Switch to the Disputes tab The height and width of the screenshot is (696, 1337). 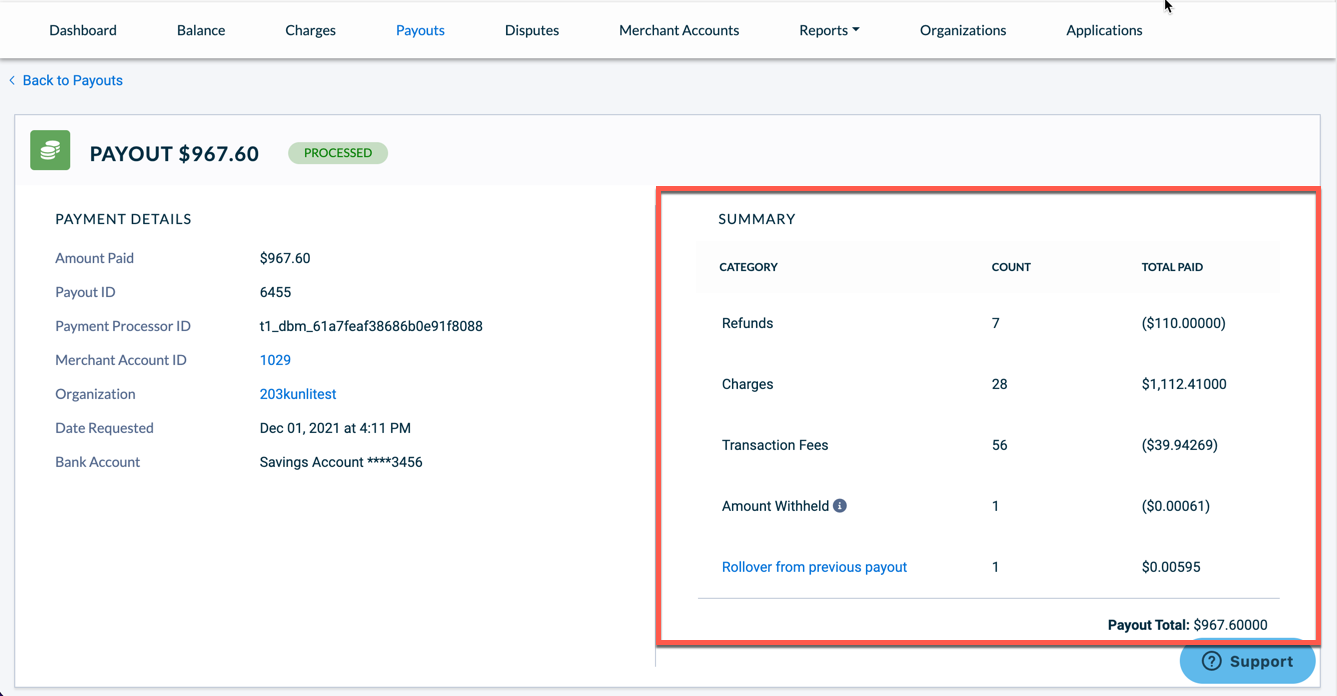(x=531, y=30)
